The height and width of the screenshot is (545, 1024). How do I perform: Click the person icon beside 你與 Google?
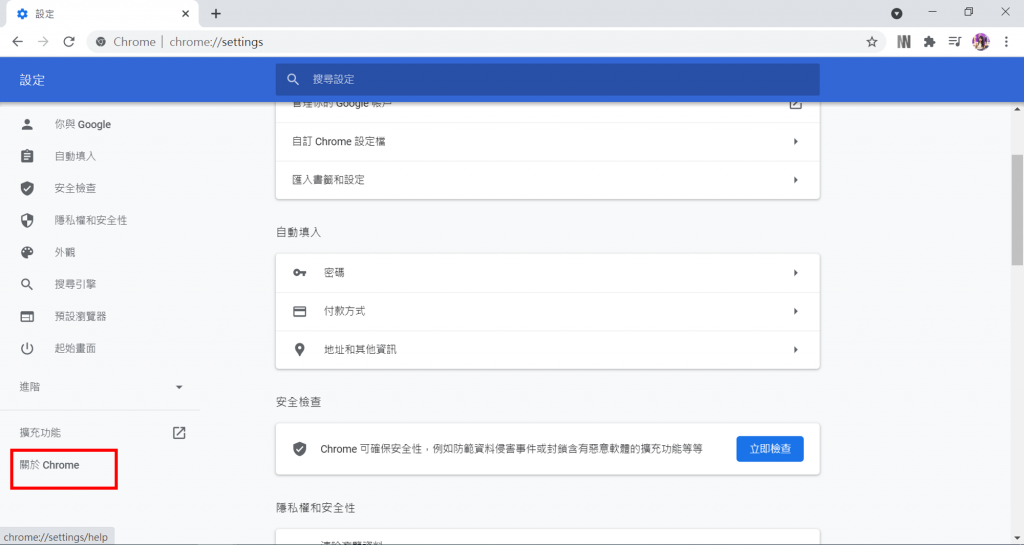[x=27, y=124]
